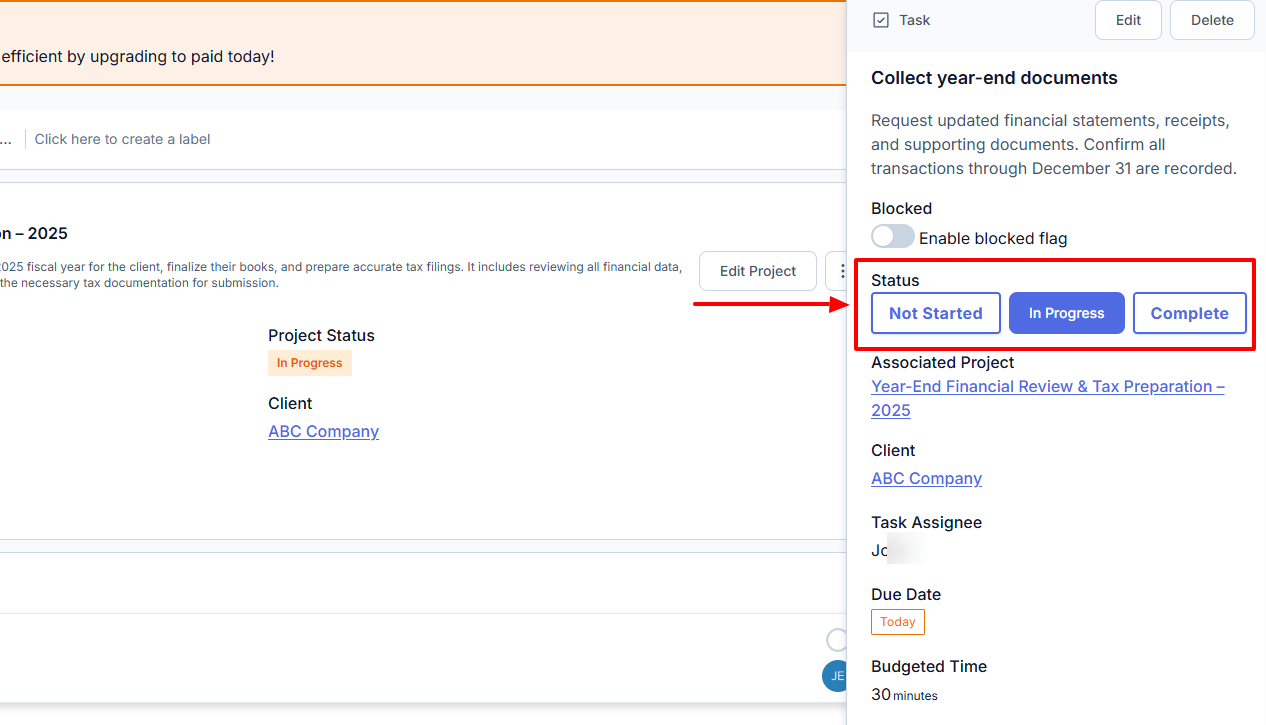Click the Today due date badge

[897, 621]
